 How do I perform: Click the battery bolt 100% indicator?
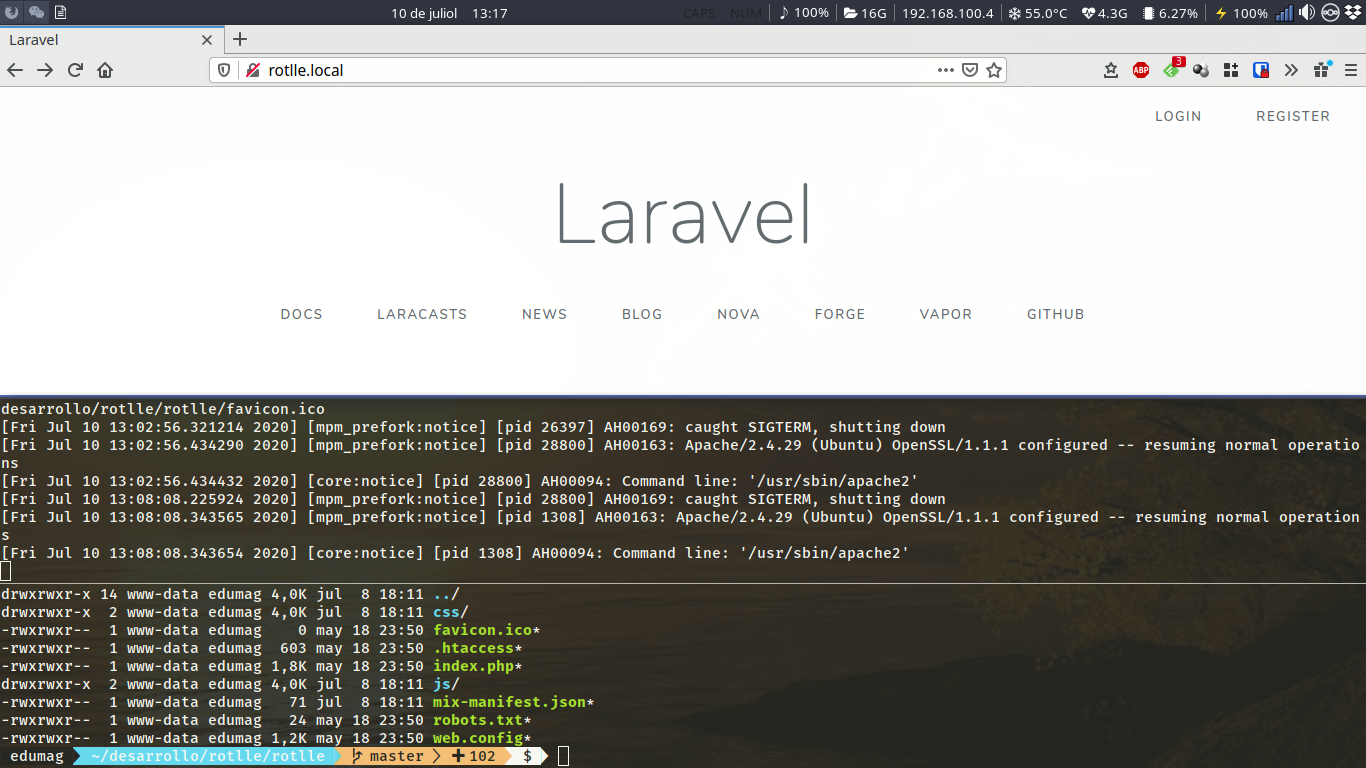pyautogui.click(x=1241, y=13)
